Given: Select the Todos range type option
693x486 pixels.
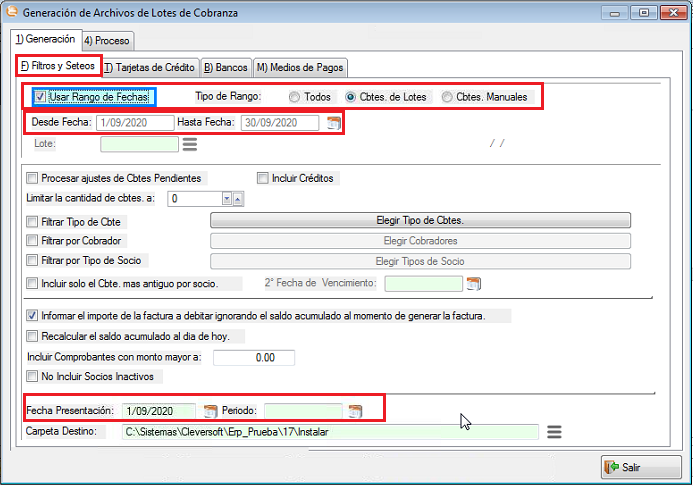Looking at the screenshot, I should (x=294, y=98).
